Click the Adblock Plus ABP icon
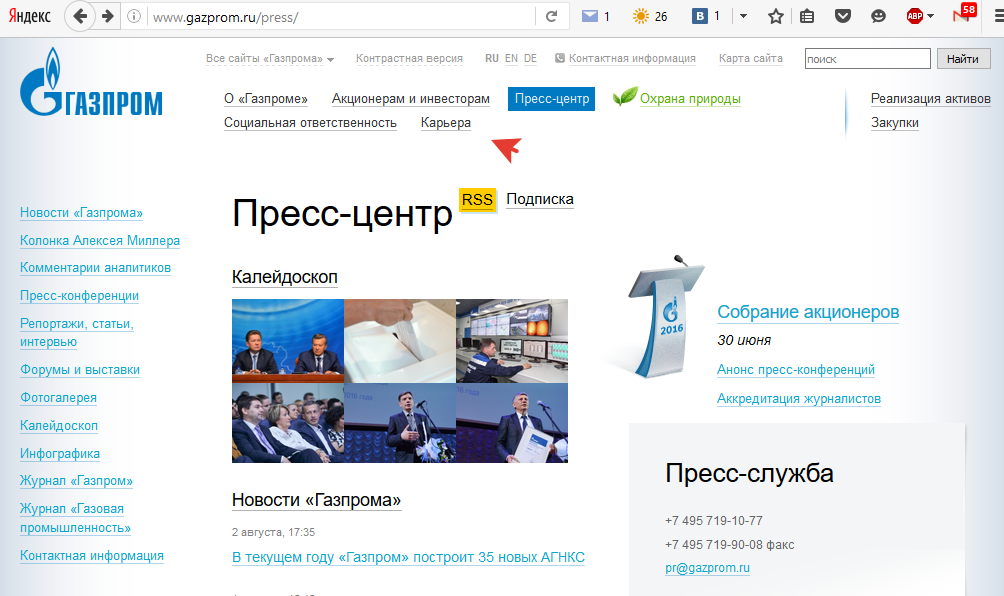Screen dimensions: 1004x596 tap(914, 17)
